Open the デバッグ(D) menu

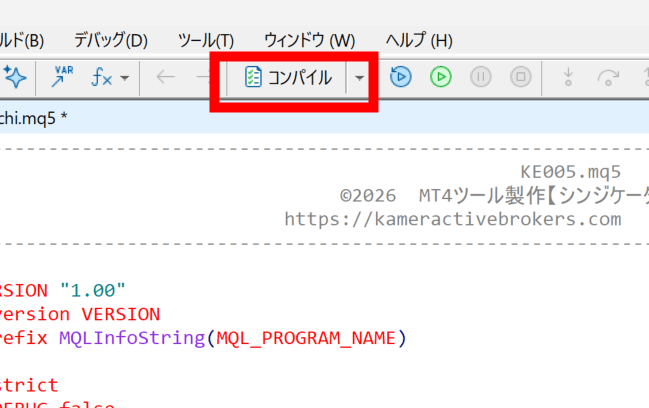coord(111,41)
